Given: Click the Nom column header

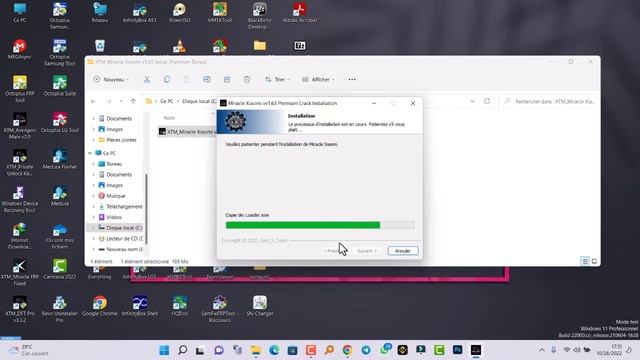Looking at the screenshot, I should coord(169,118).
